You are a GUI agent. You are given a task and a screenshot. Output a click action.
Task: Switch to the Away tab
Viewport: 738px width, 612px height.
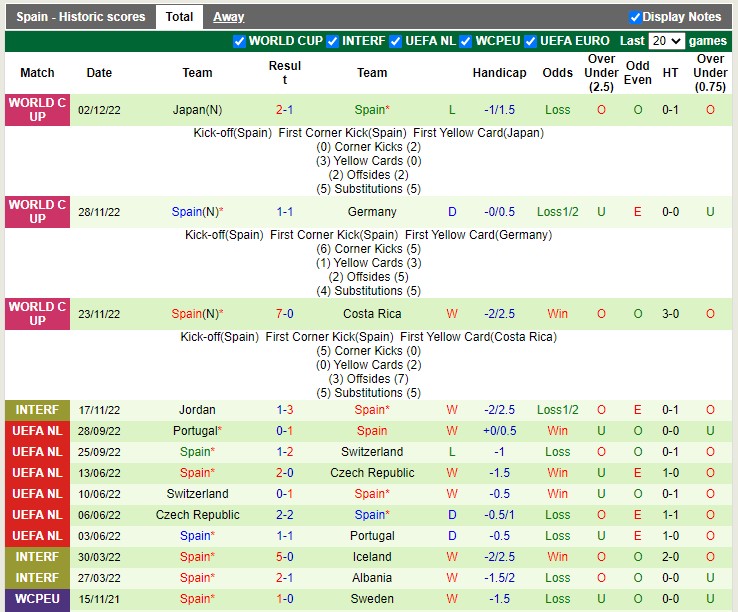coord(228,17)
